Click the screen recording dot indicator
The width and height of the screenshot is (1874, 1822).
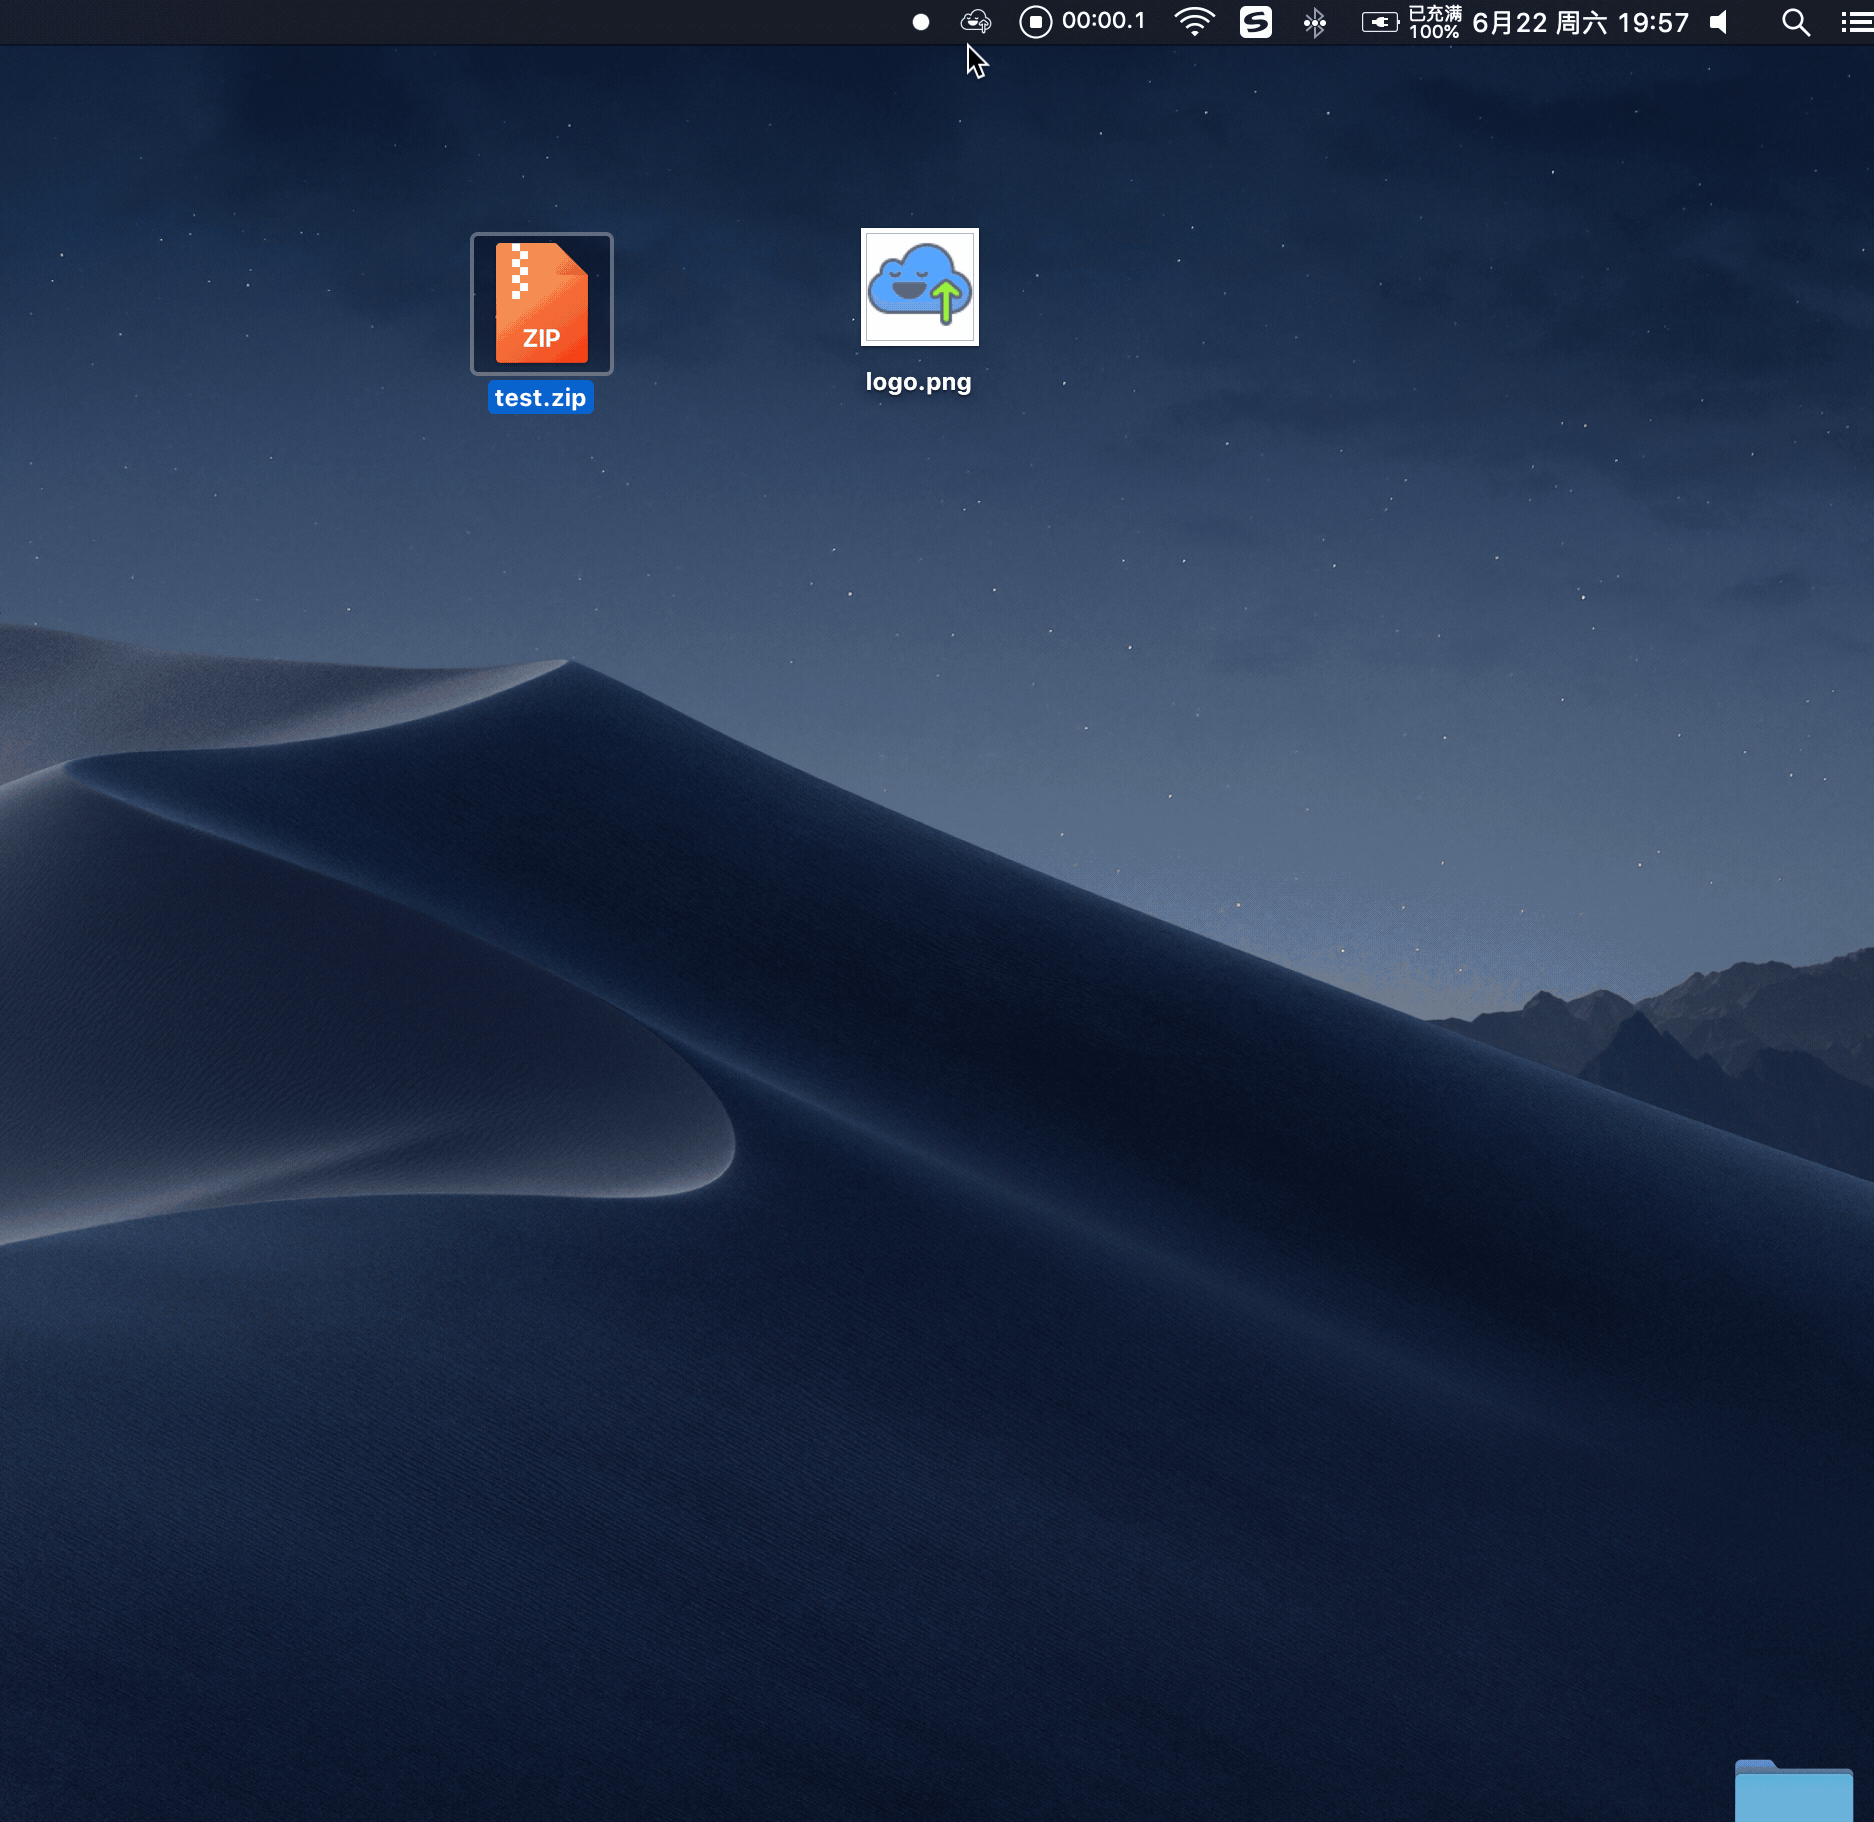(919, 21)
